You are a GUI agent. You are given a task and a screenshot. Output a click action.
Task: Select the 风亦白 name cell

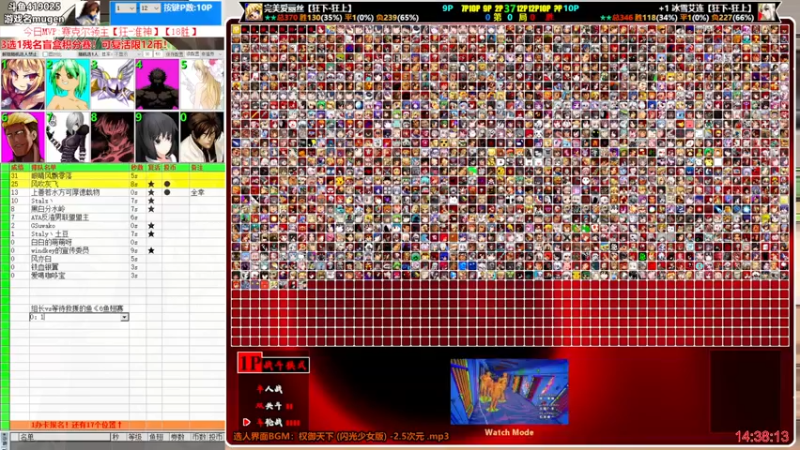pos(80,259)
